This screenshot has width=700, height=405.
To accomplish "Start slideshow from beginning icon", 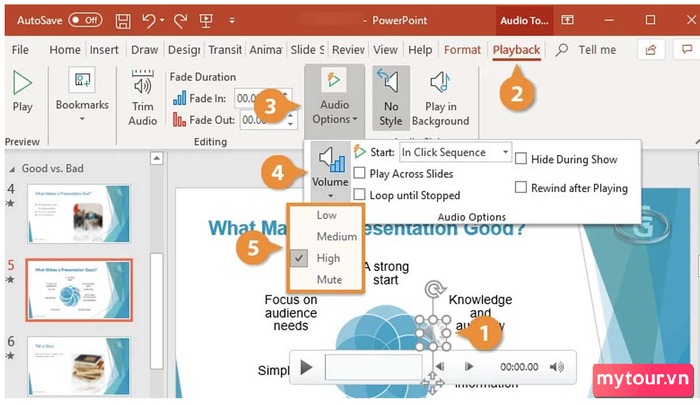I will 206,21.
